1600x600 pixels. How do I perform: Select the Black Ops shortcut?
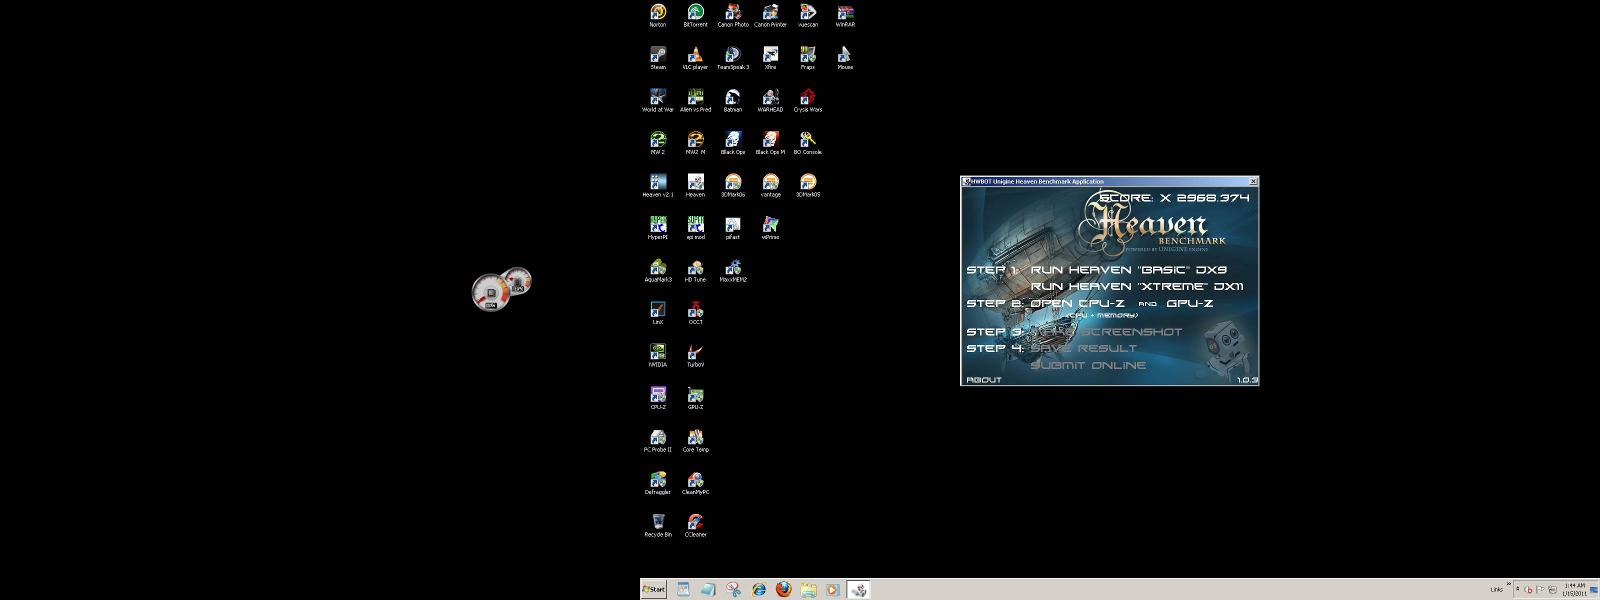point(733,143)
